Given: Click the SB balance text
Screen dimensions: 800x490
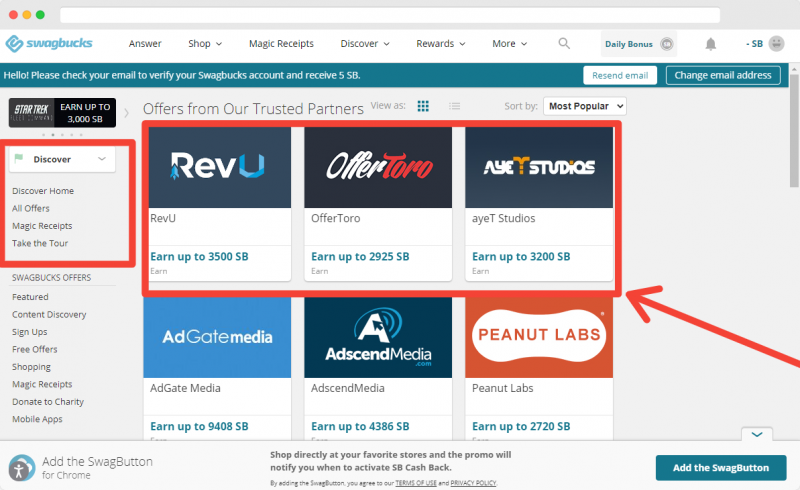Looking at the screenshot, I should [x=754, y=44].
